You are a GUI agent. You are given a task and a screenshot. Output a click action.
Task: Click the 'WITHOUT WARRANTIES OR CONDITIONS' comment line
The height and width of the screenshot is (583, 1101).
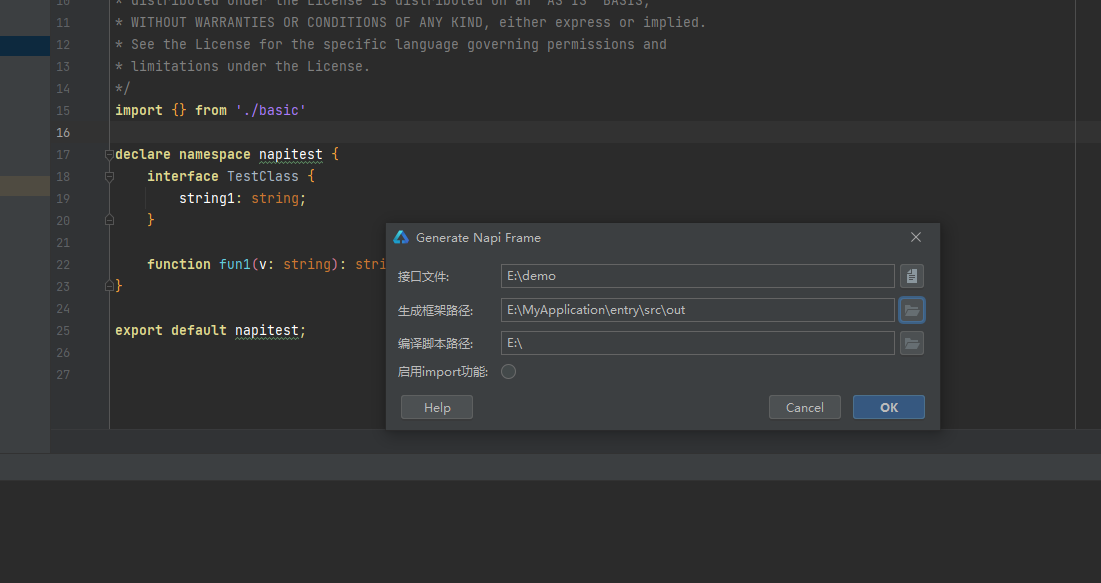click(x=411, y=22)
